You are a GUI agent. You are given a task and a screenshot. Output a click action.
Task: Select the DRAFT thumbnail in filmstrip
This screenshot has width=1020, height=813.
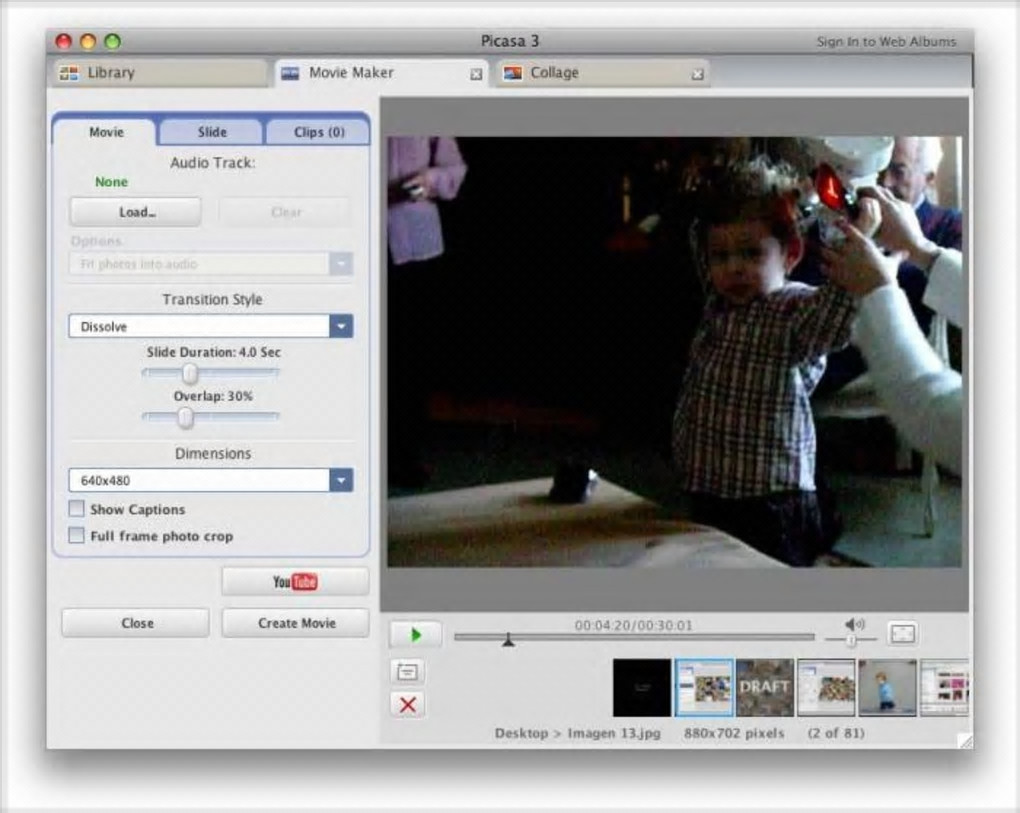(x=765, y=687)
